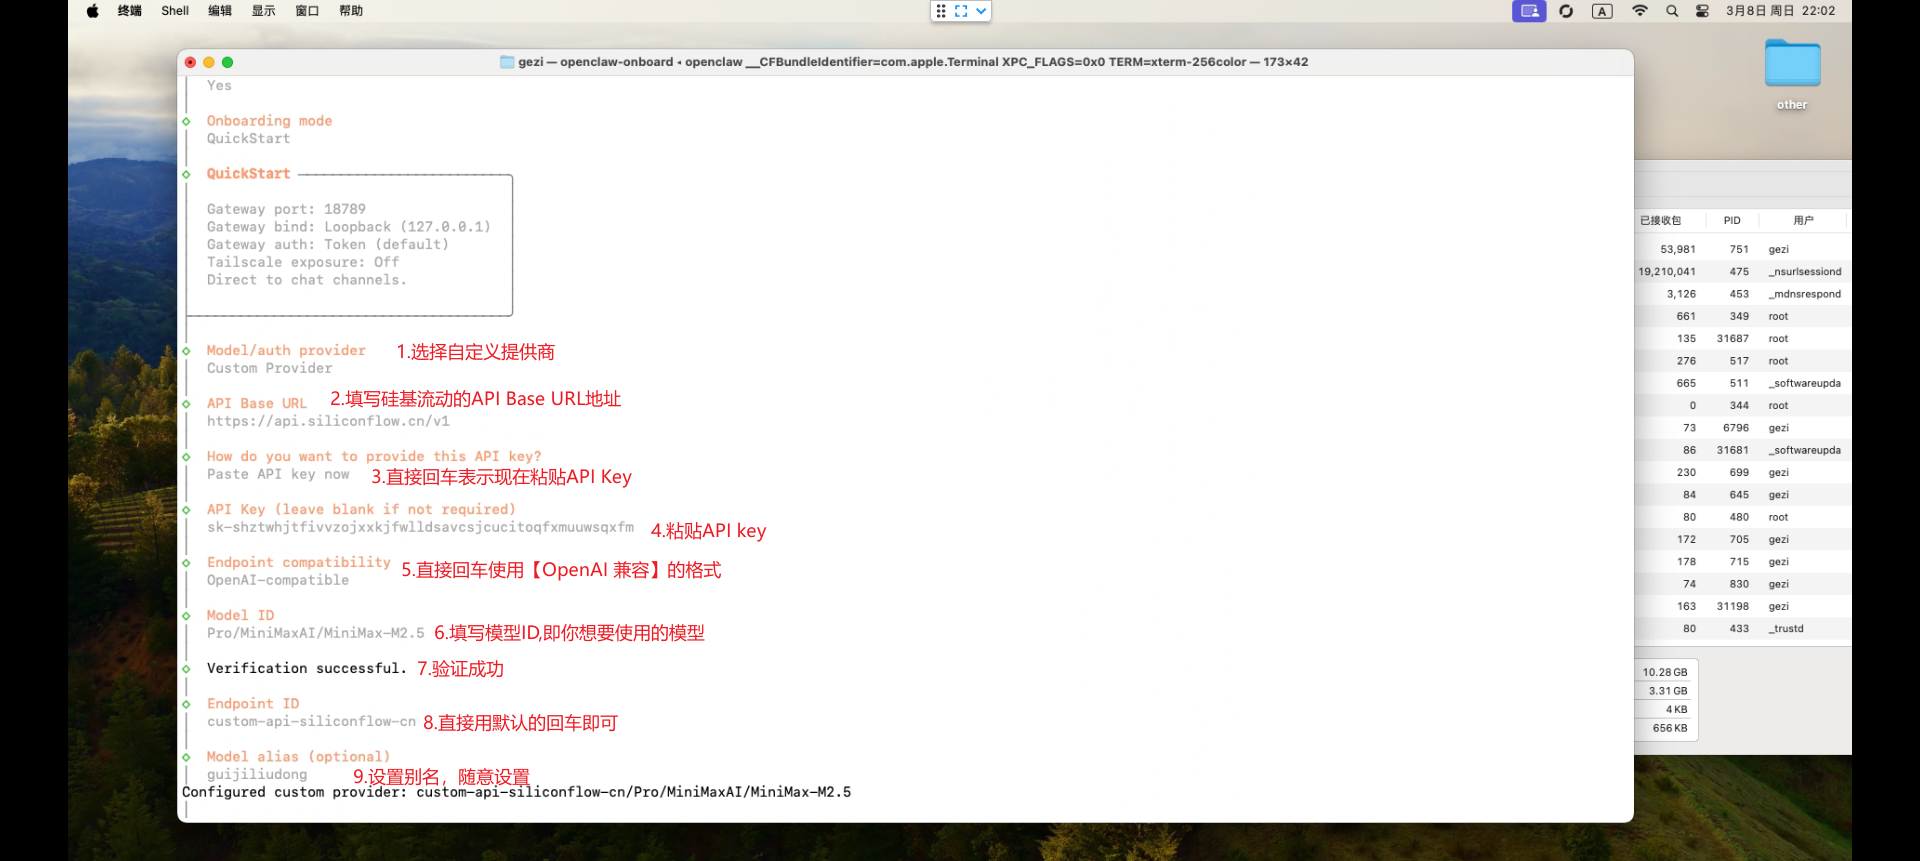Click the fullscreen capture brackets icon

[961, 11]
